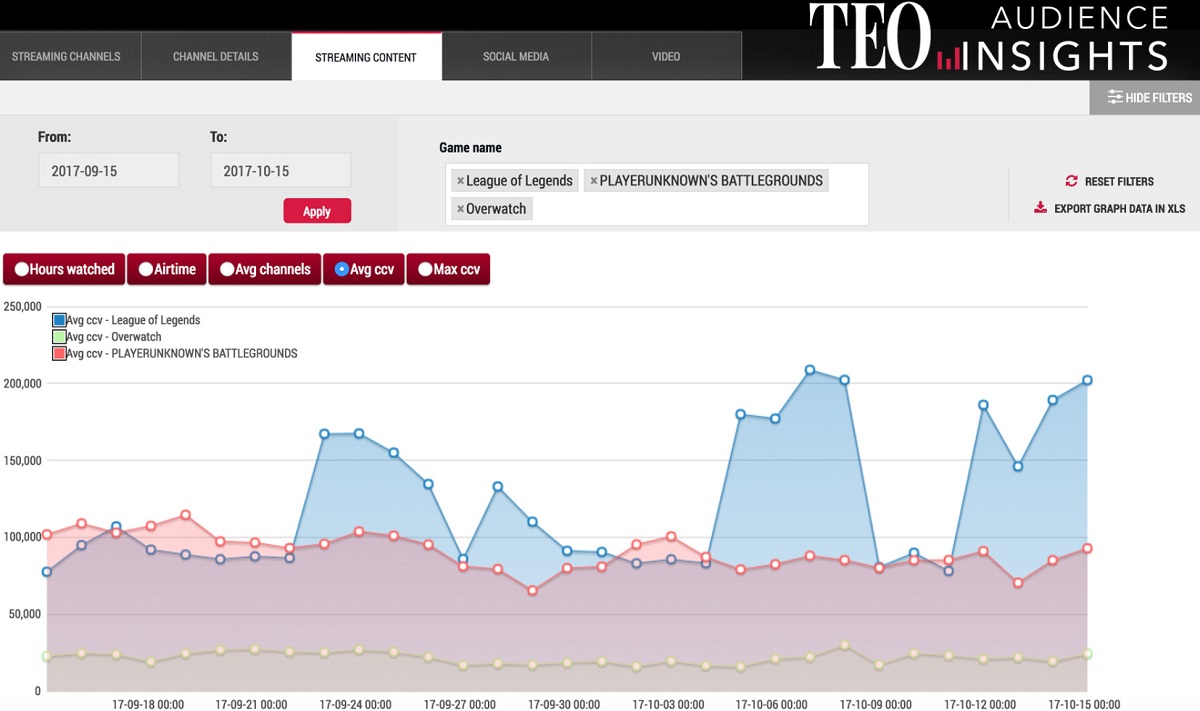Image resolution: width=1200 pixels, height=711 pixels.
Task: Click 'Avg ccv - Overwatch' legend label
Action: click(x=114, y=337)
